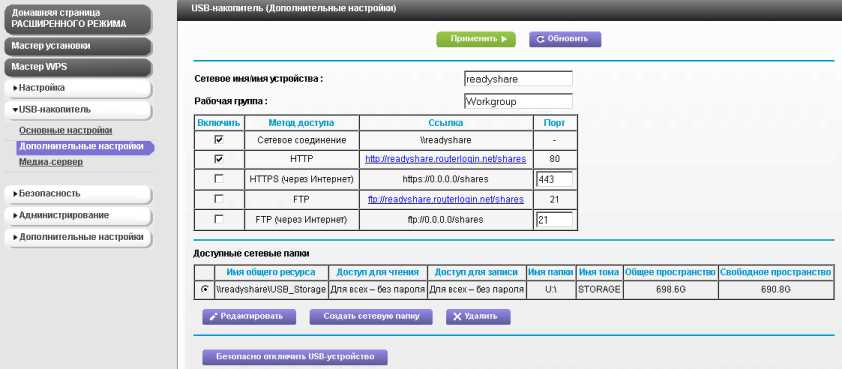Click Безопасно отключить USB-устройство button
Image resolution: width=842 pixels, height=369 pixels.
click(x=295, y=357)
